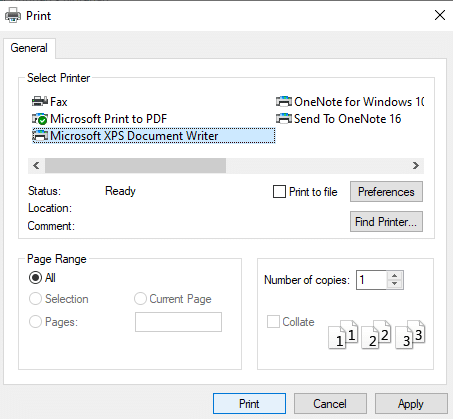This screenshot has height=419, width=453.
Task: Enable the Print to file checkbox
Action: pyautogui.click(x=279, y=192)
